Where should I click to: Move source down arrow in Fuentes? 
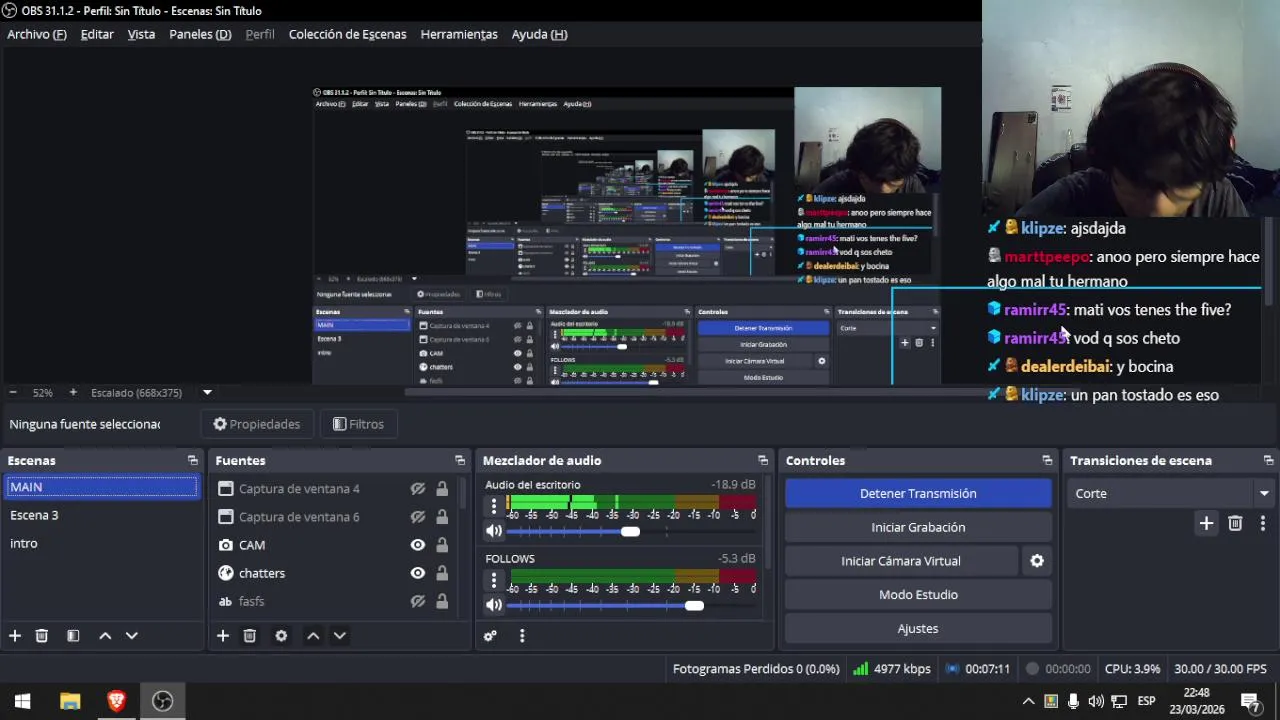339,636
